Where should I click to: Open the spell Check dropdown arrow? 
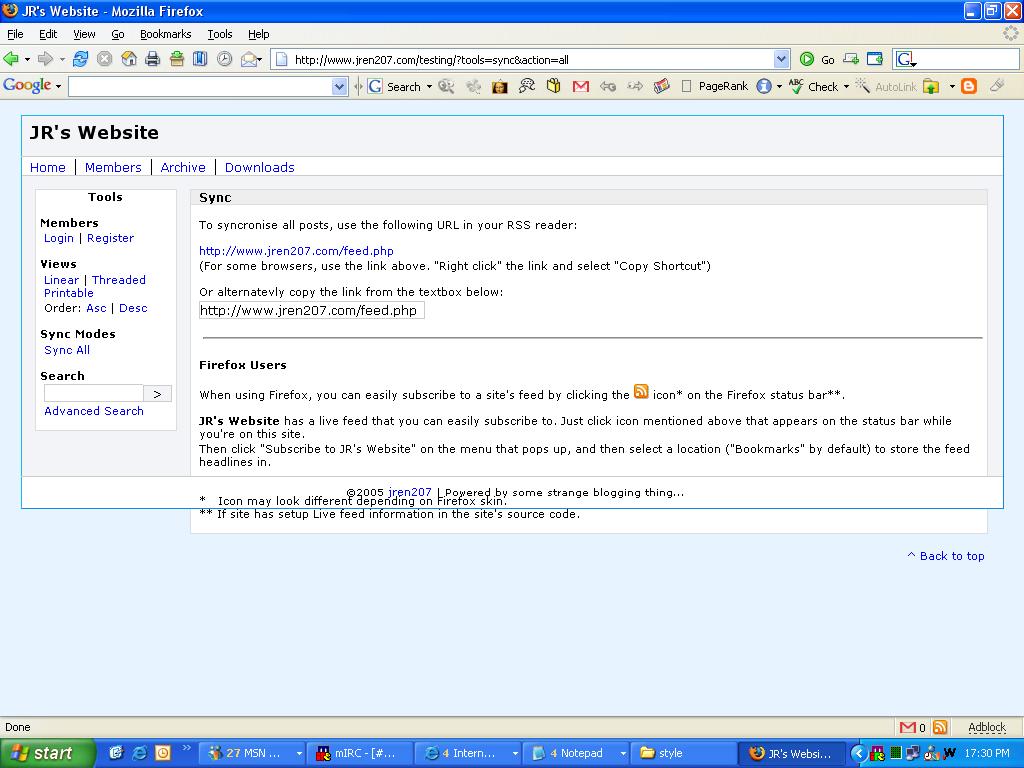[x=846, y=87]
